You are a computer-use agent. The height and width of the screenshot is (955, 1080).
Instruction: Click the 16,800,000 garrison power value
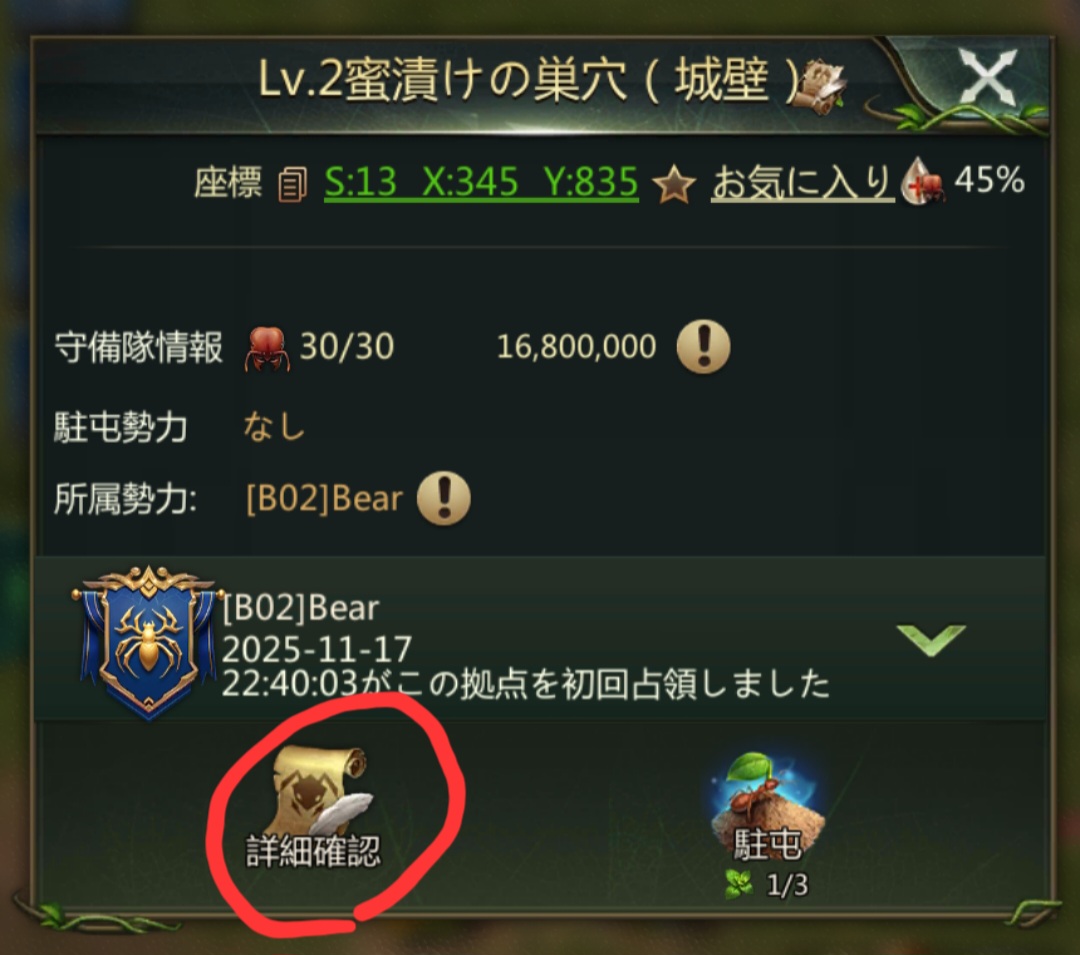(x=577, y=347)
